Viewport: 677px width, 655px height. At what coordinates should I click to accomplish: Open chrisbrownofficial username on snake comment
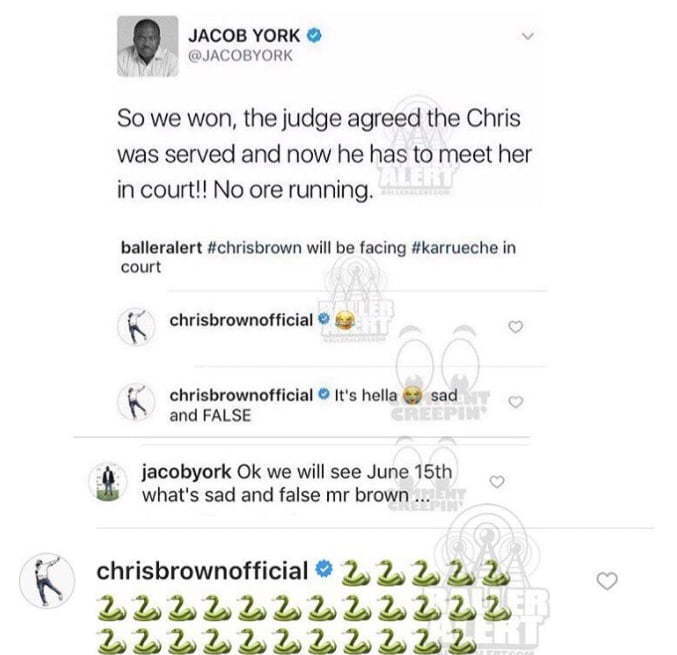(202, 571)
